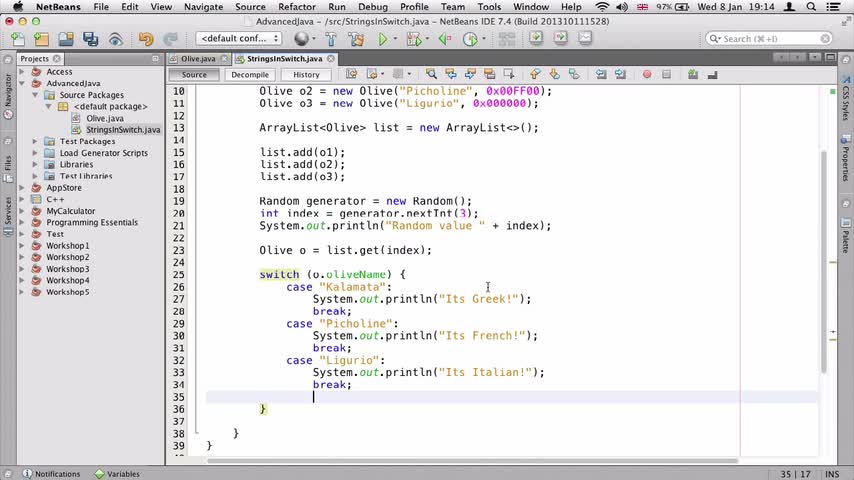The image size is (854, 480).
Task: Debug the project from the toolbar
Action: tap(413, 39)
